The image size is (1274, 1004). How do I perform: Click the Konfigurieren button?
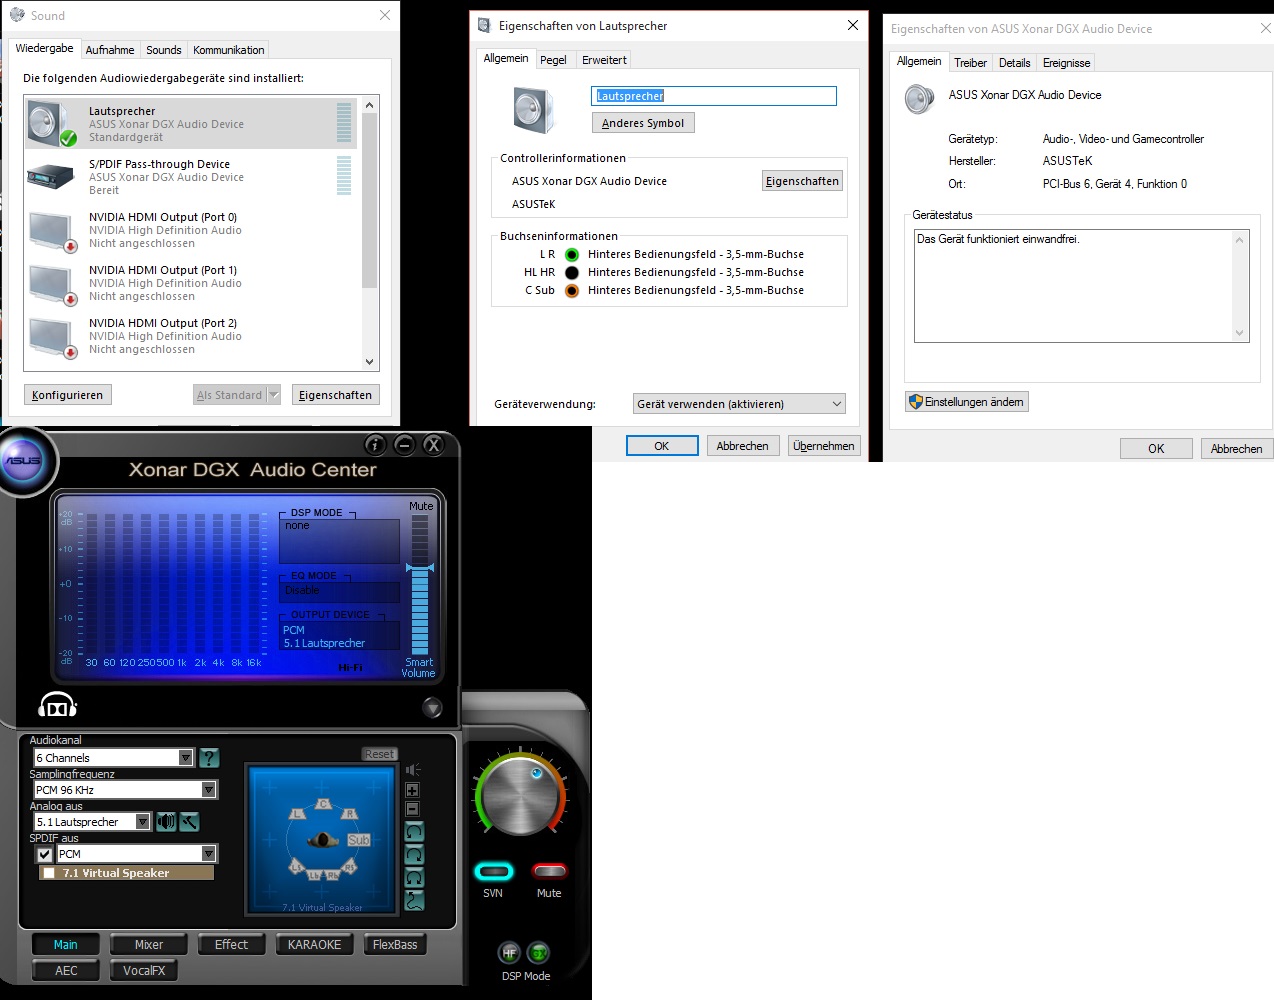coord(67,395)
